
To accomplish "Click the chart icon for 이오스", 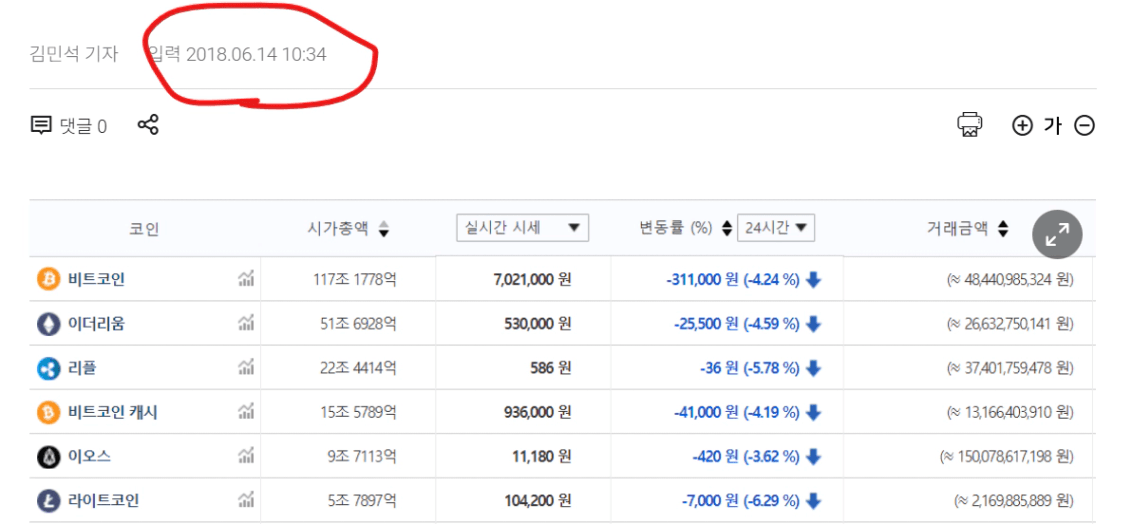I will click(246, 457).
